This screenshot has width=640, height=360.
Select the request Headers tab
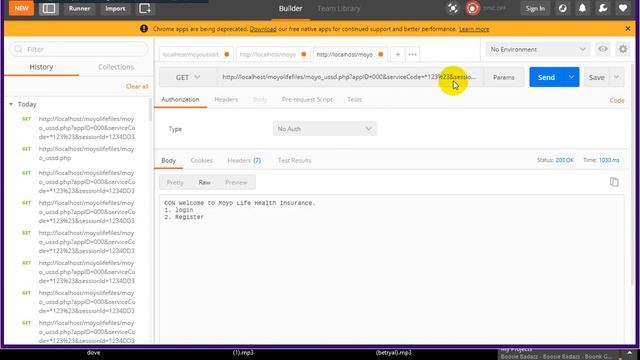click(226, 100)
